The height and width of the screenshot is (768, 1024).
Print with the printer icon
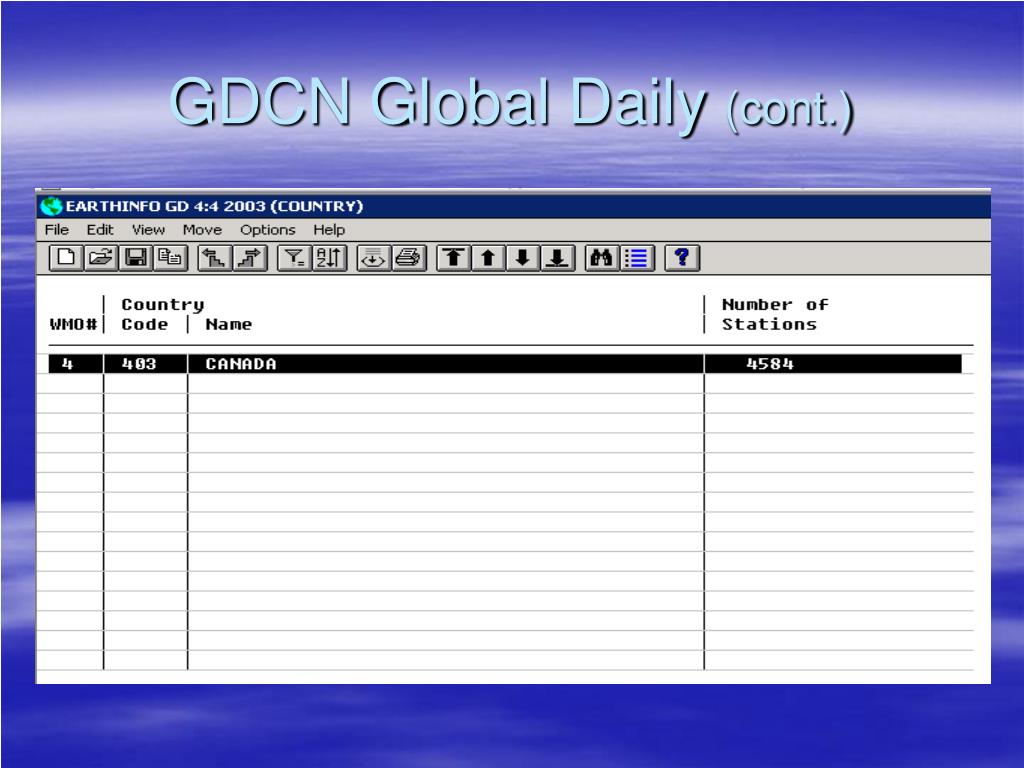[409, 257]
